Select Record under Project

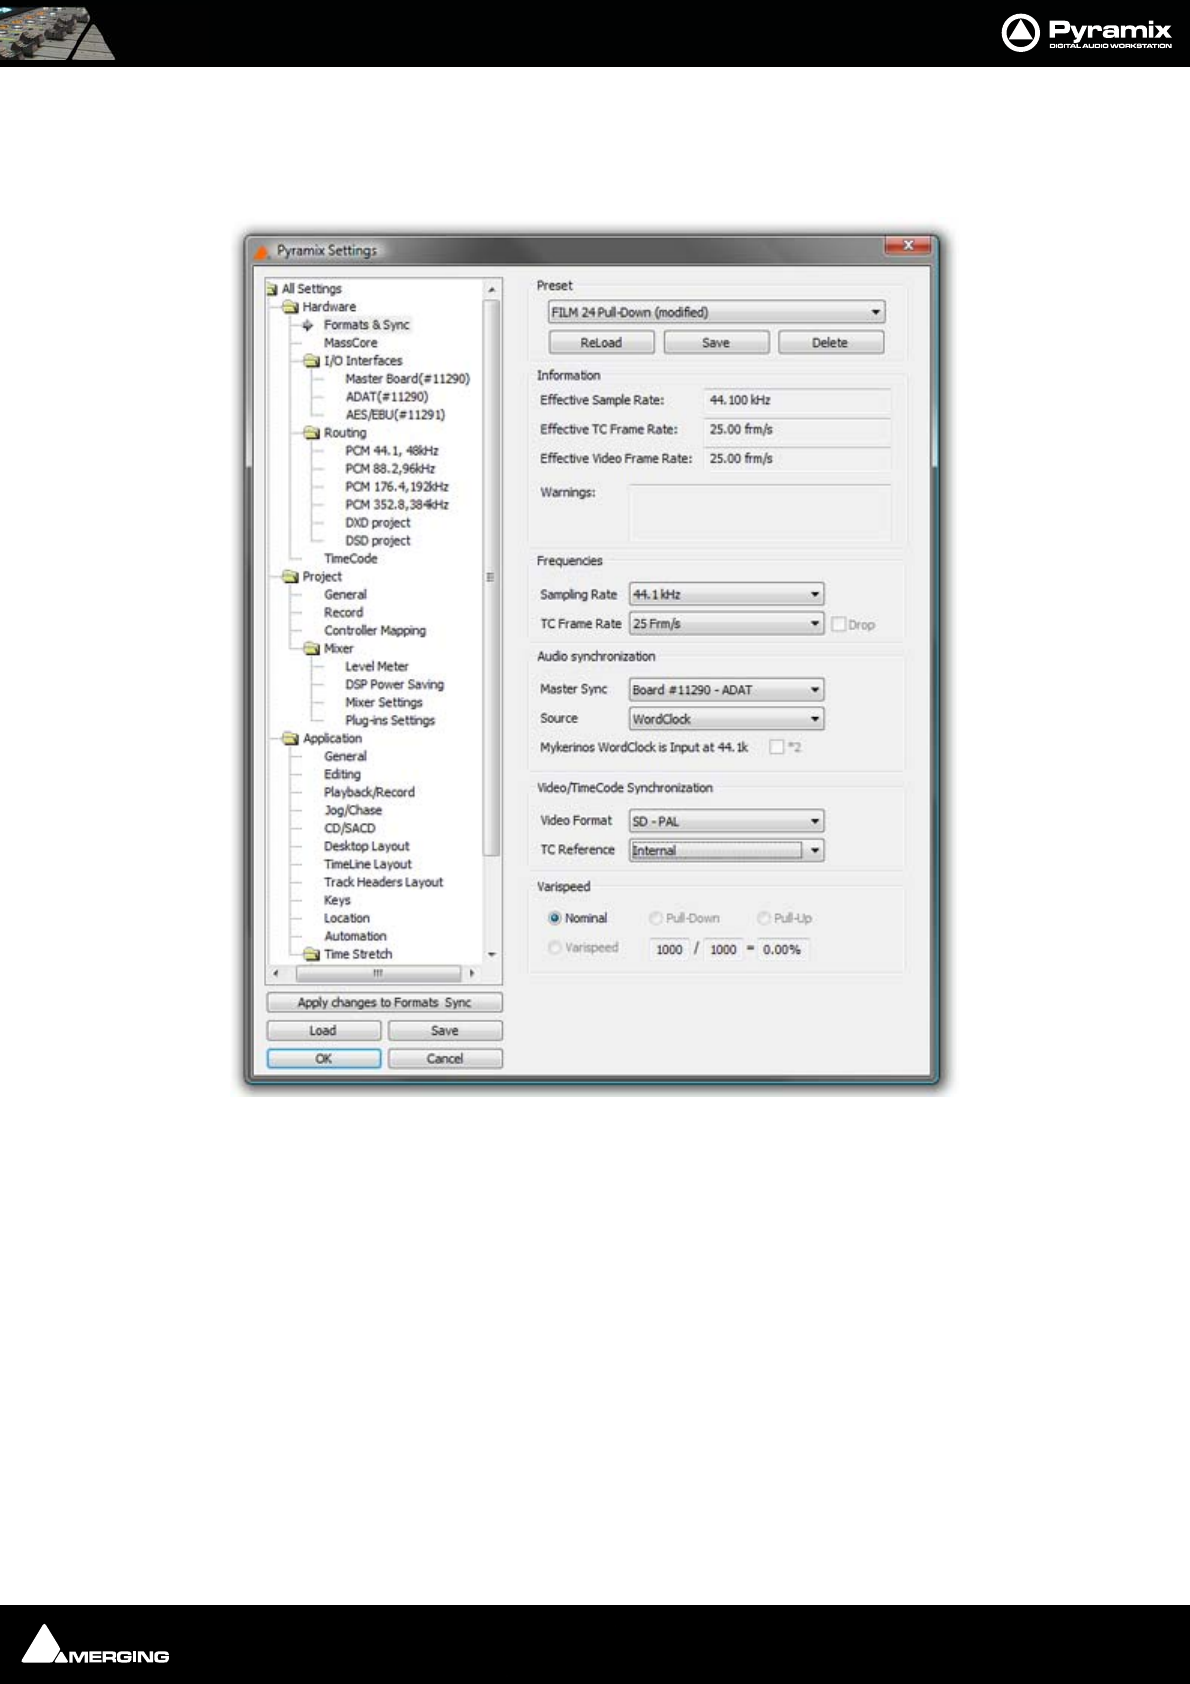click(x=343, y=613)
